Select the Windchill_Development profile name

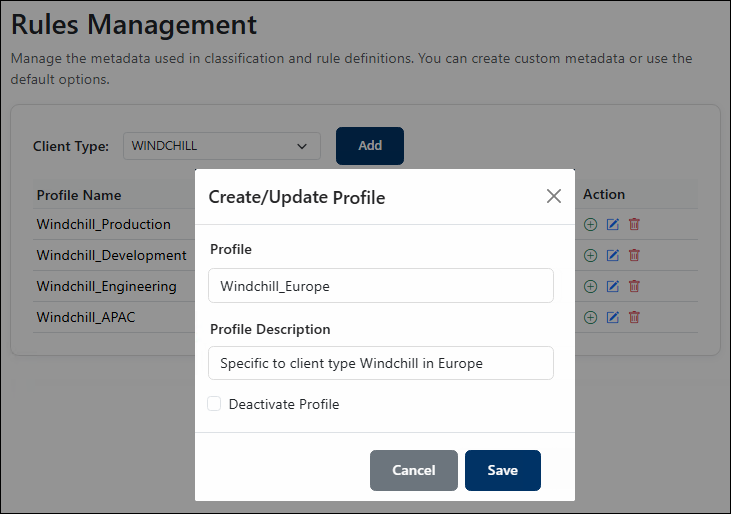coord(111,255)
